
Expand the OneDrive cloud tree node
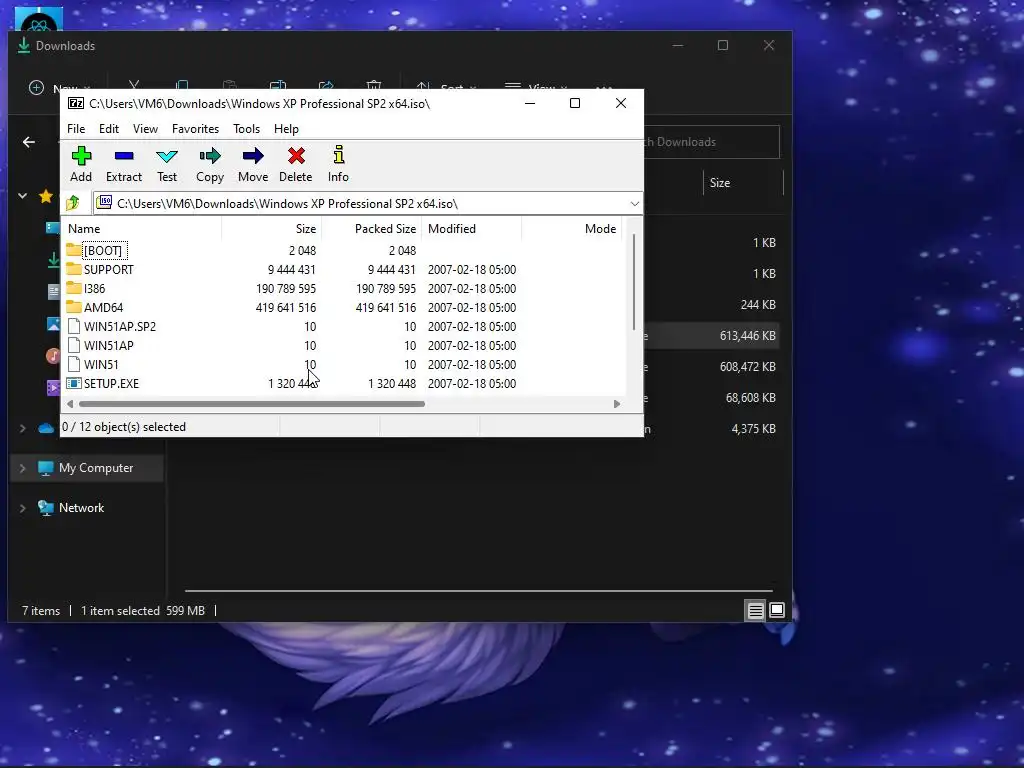[22, 428]
